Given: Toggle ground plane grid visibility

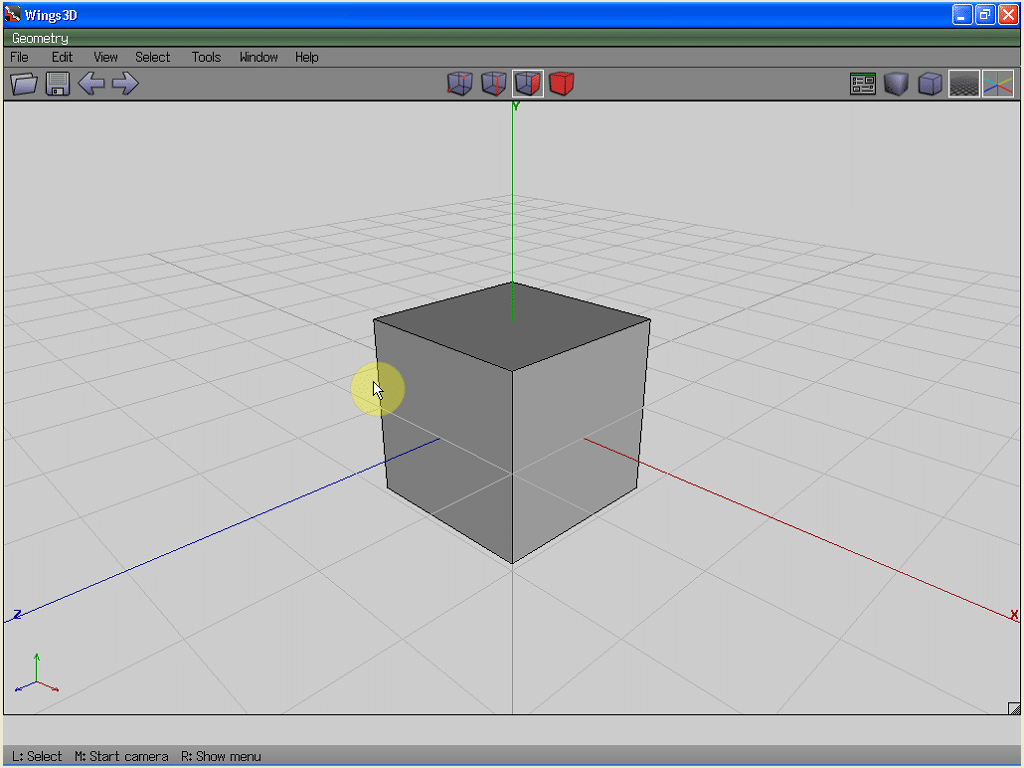Looking at the screenshot, I should coord(964,84).
